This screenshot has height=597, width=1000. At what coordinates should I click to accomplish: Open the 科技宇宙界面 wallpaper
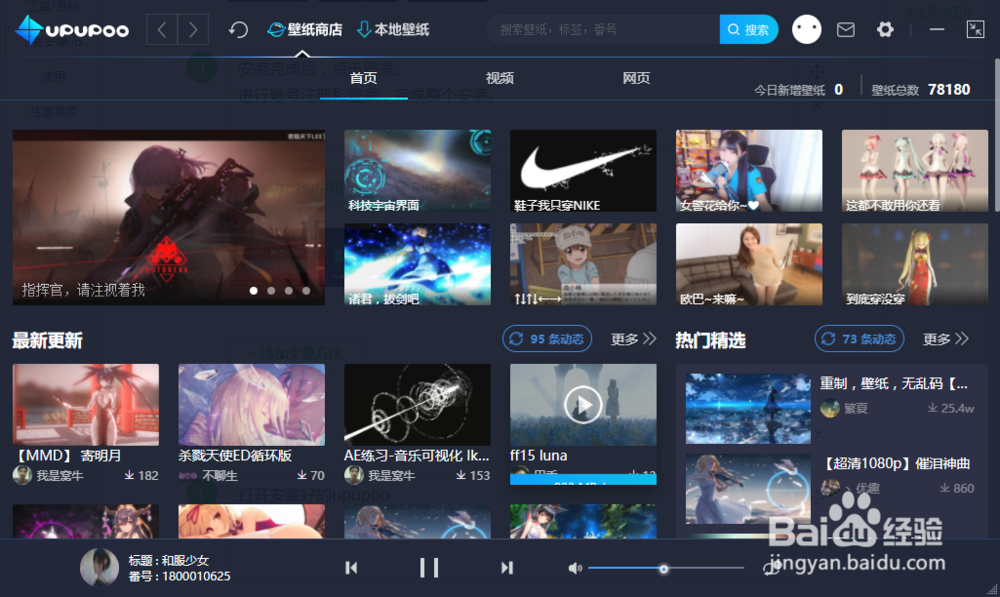pyautogui.click(x=417, y=170)
